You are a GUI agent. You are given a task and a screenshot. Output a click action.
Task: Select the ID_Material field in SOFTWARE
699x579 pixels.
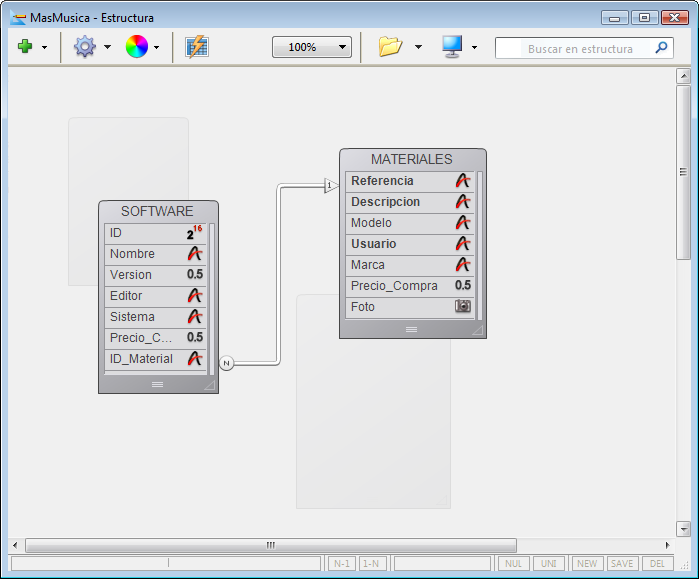(x=141, y=359)
